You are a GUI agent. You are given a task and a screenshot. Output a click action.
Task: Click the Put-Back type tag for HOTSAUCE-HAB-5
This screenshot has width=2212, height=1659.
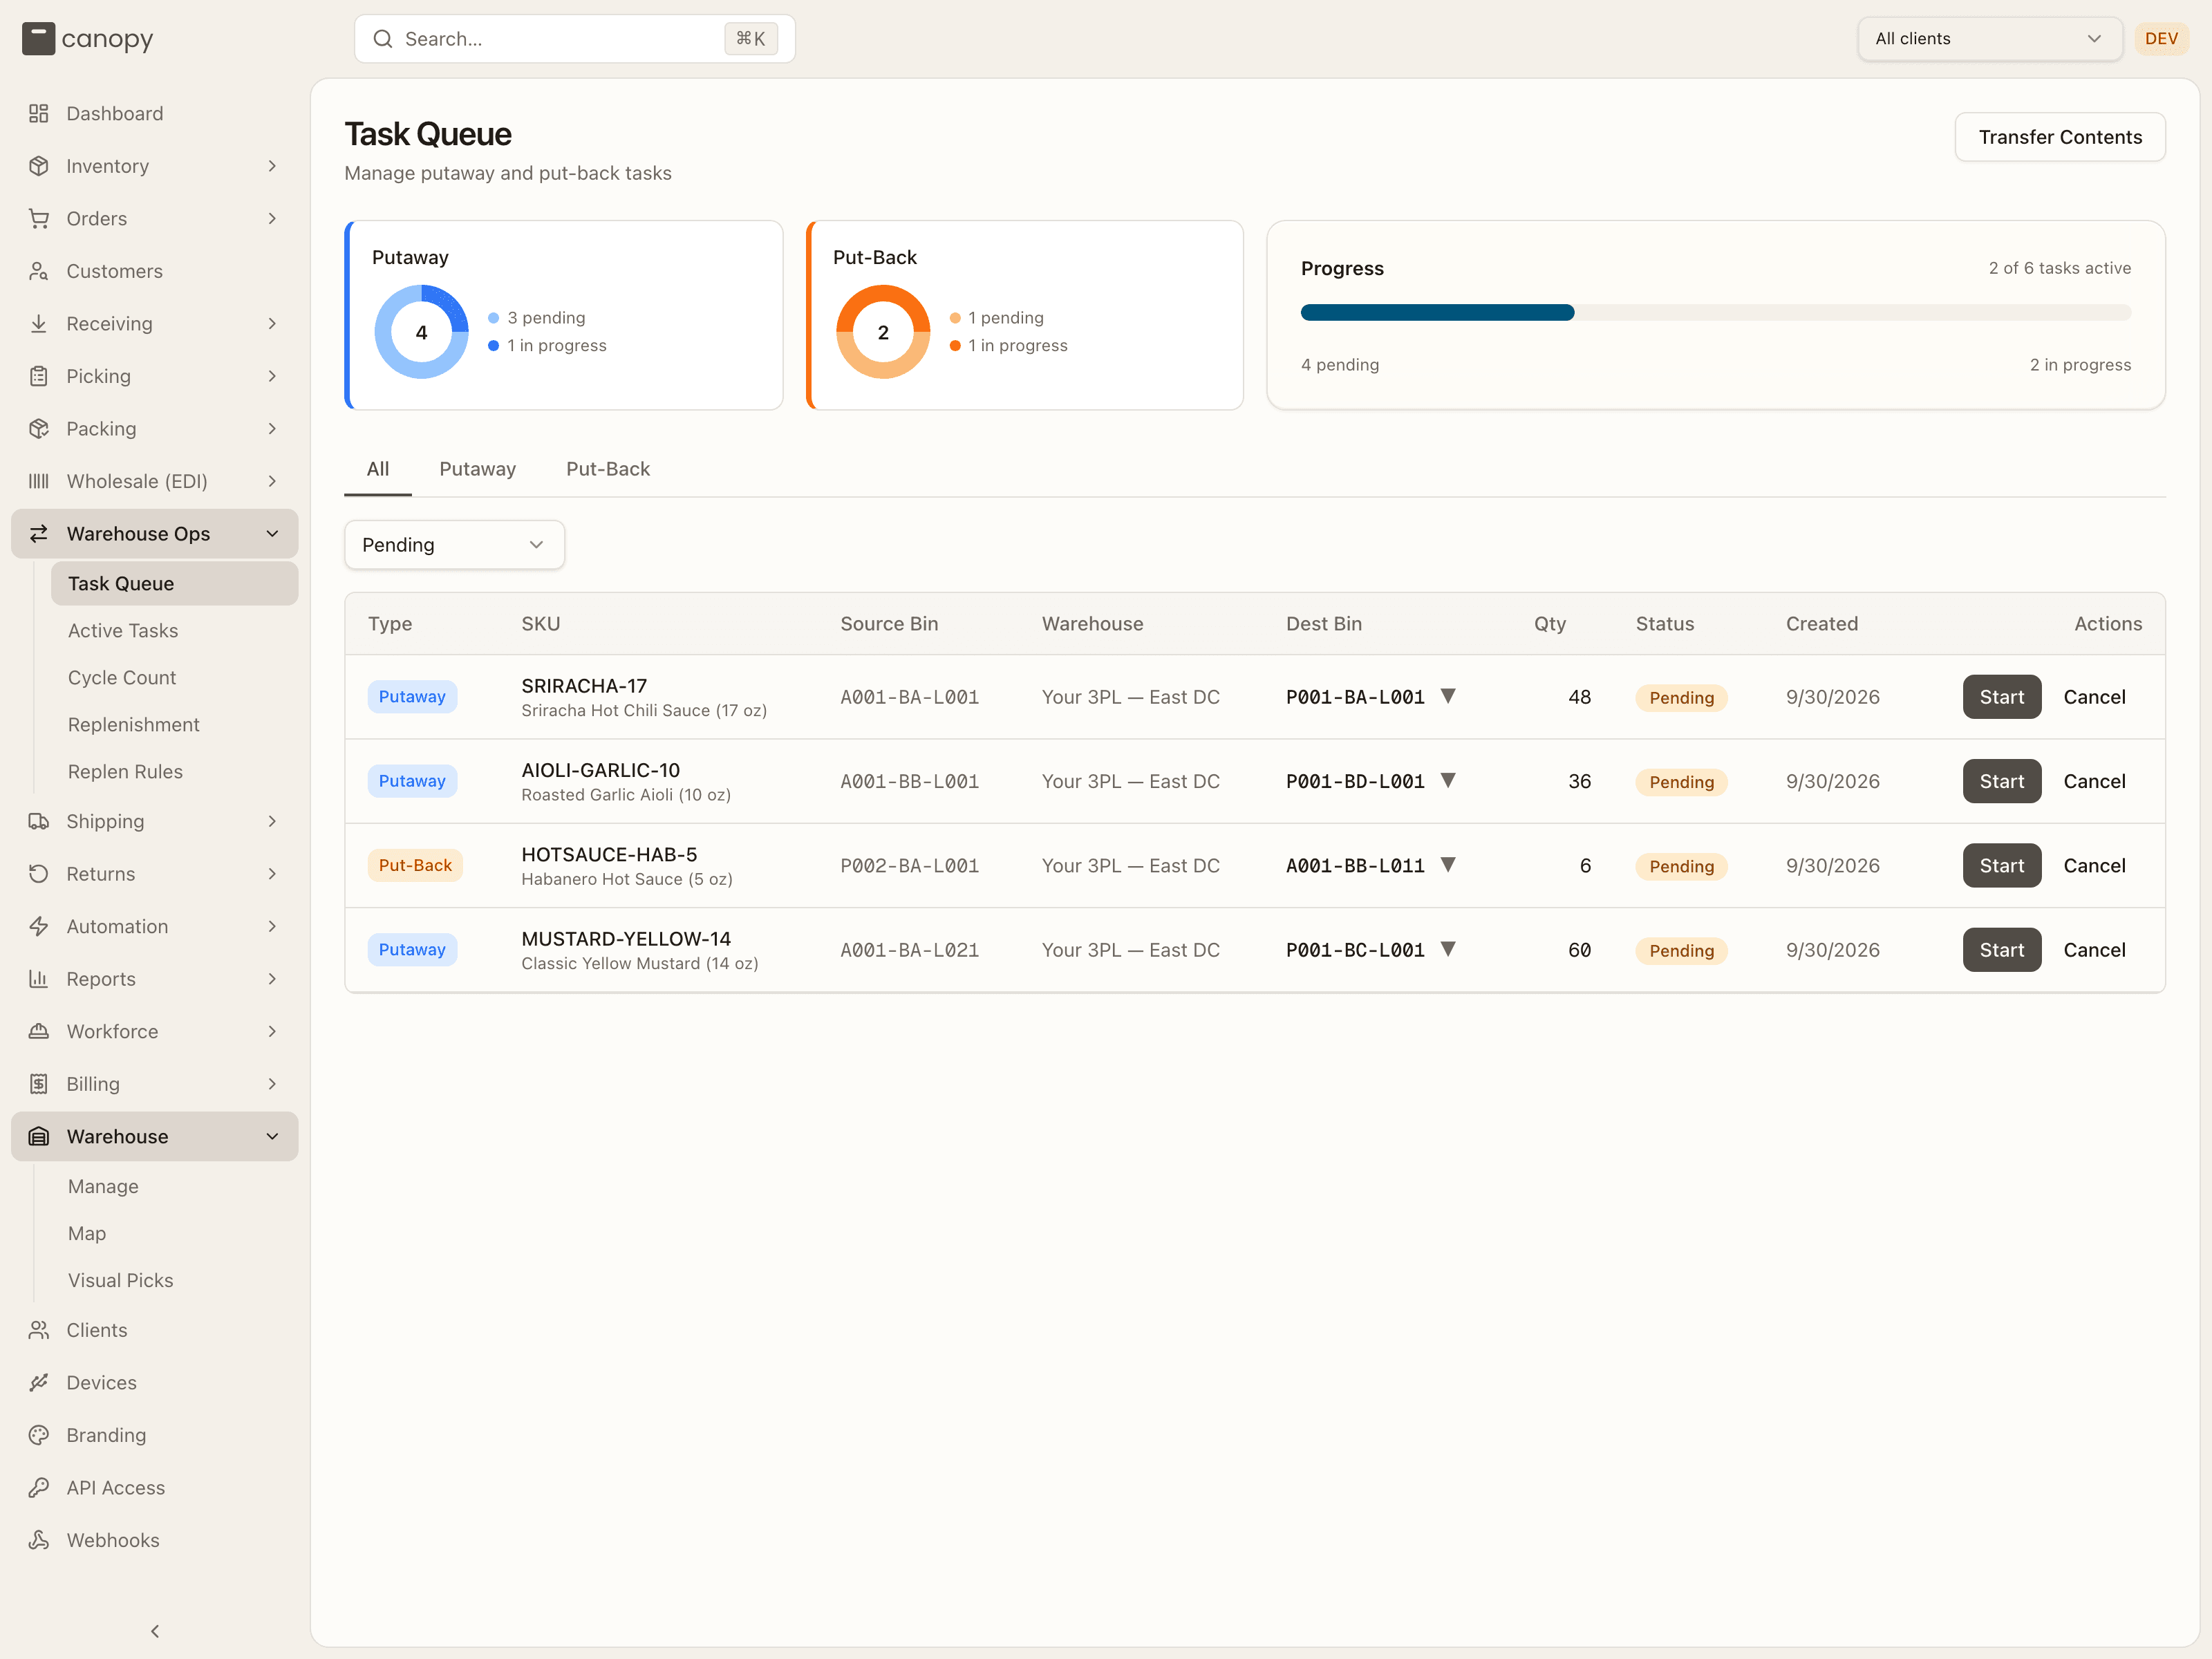[415, 865]
